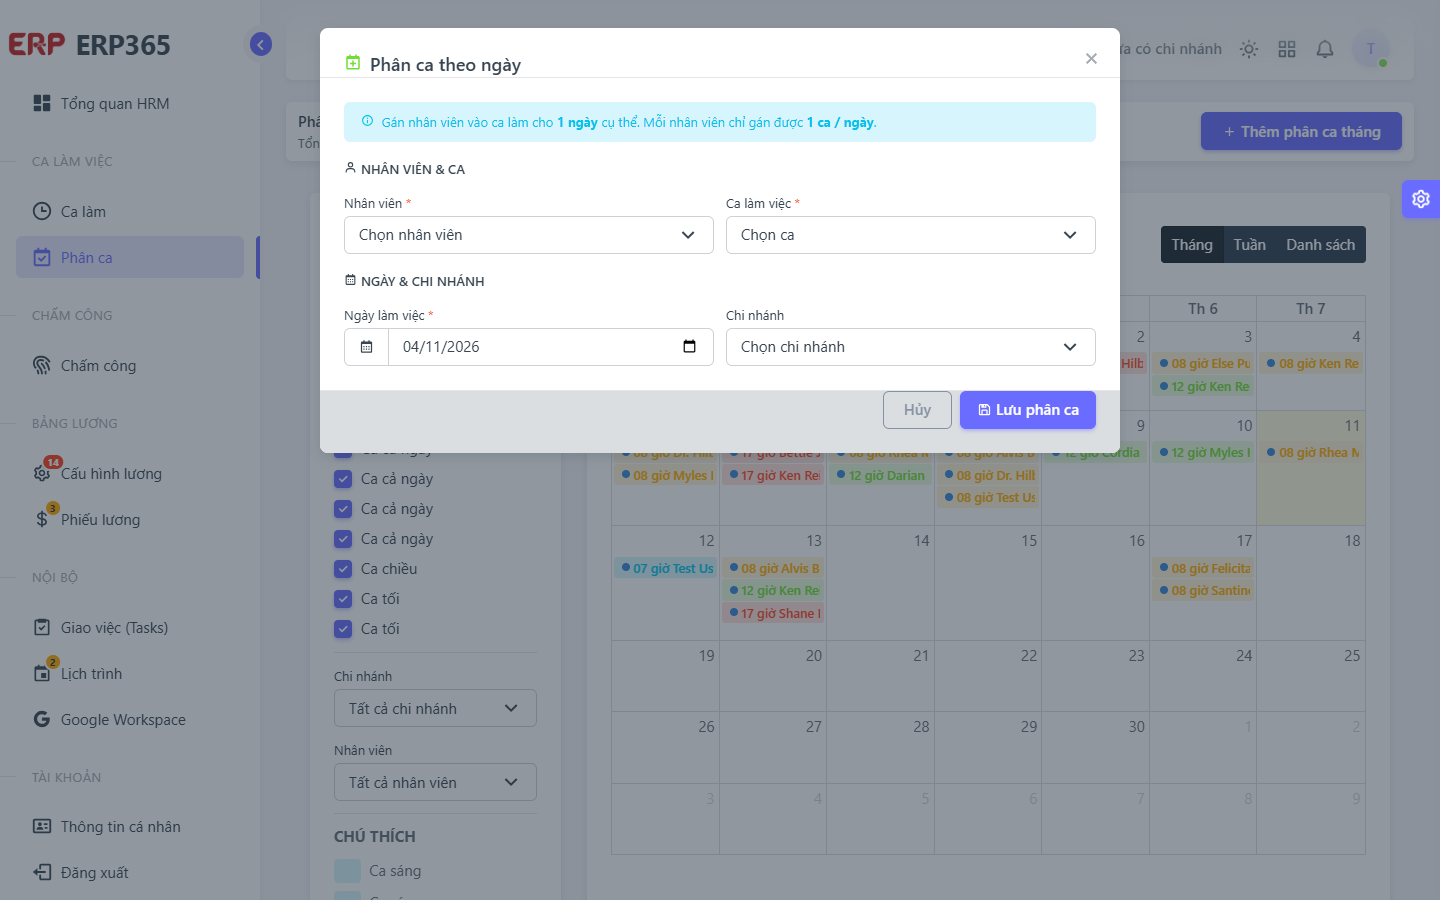
Task: Click the Chấm công fingerprint icon
Action: point(42,365)
